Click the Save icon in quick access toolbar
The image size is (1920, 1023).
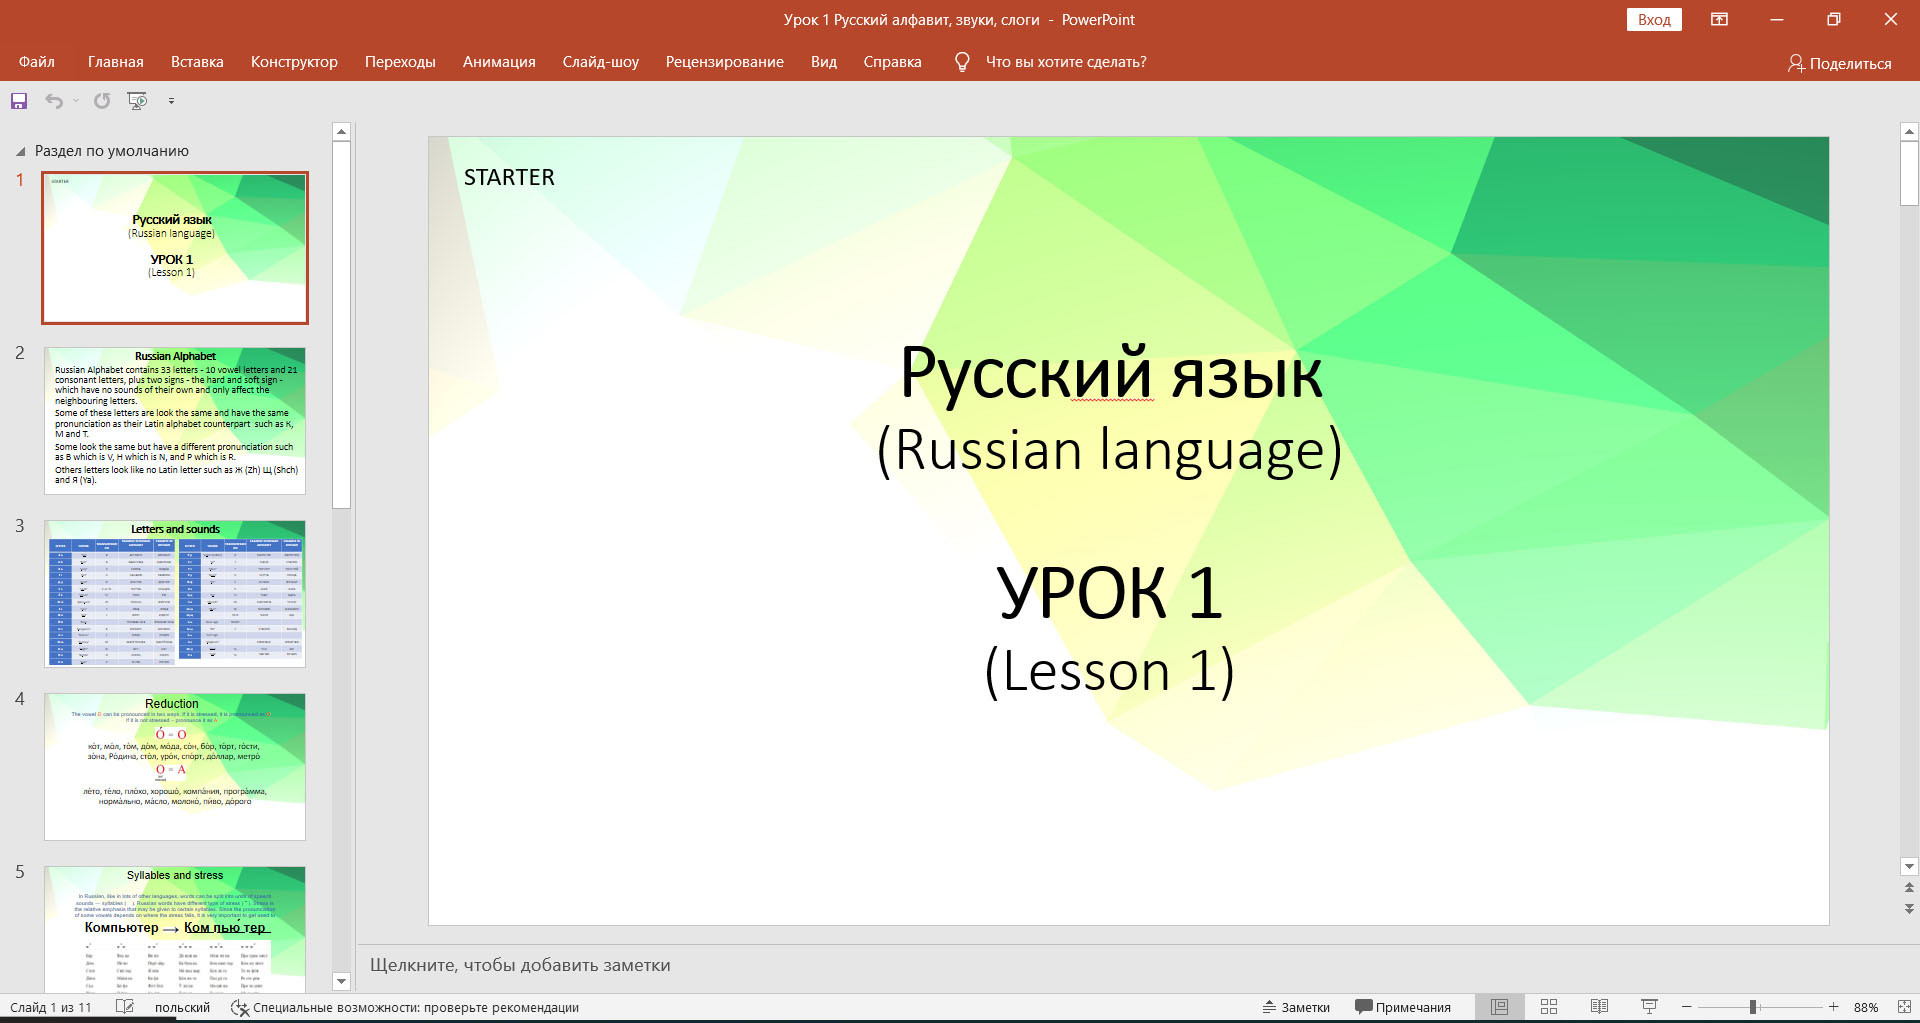click(x=19, y=101)
